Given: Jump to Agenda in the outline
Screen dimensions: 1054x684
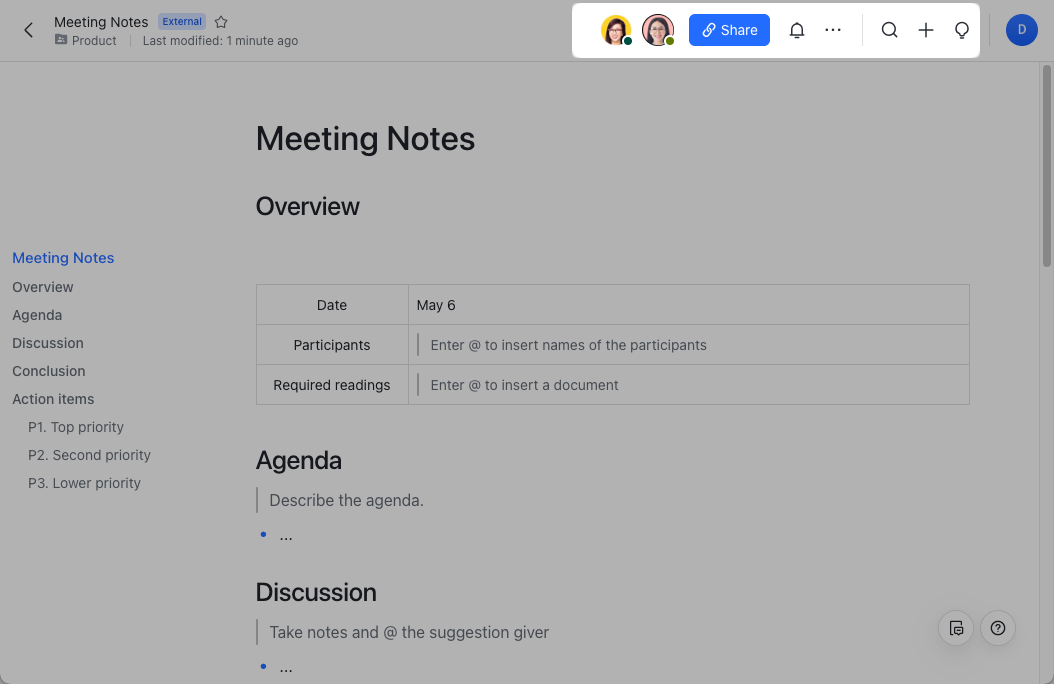Looking at the screenshot, I should coord(37,315).
